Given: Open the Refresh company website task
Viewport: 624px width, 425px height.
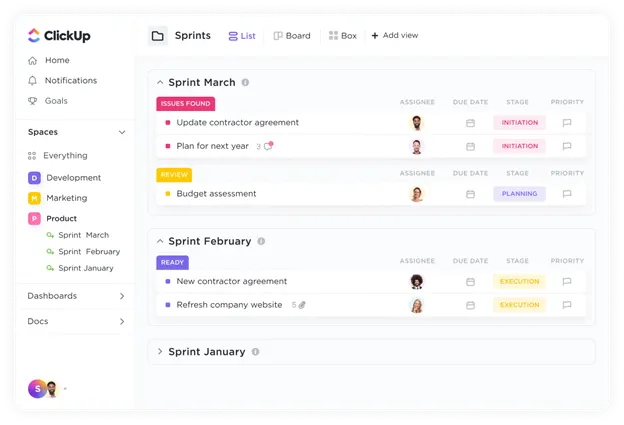Looking at the screenshot, I should pos(229,305).
